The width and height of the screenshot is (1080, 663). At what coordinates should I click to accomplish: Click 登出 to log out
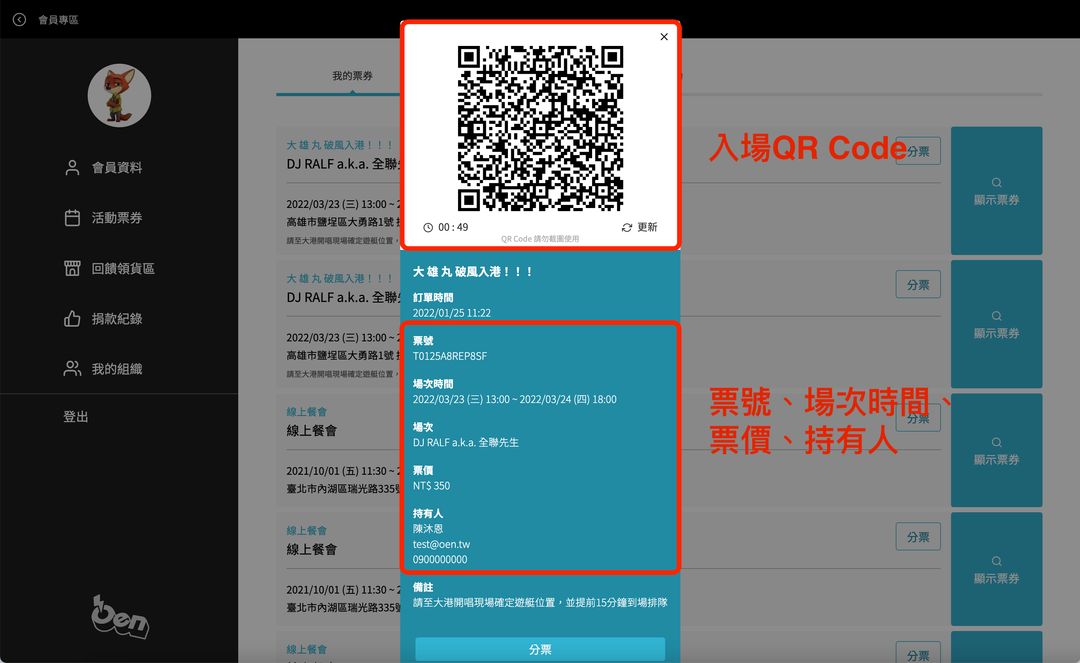coord(76,417)
